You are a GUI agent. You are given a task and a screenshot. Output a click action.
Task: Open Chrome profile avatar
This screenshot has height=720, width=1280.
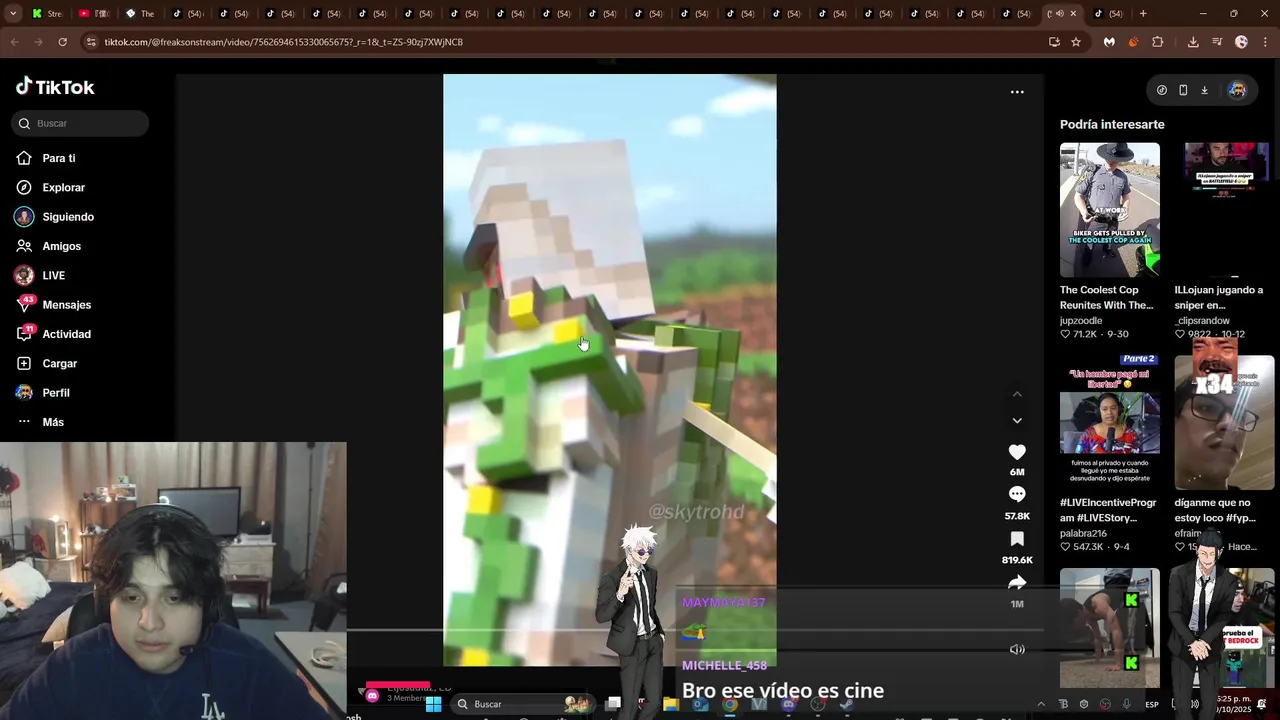pos(1241,42)
